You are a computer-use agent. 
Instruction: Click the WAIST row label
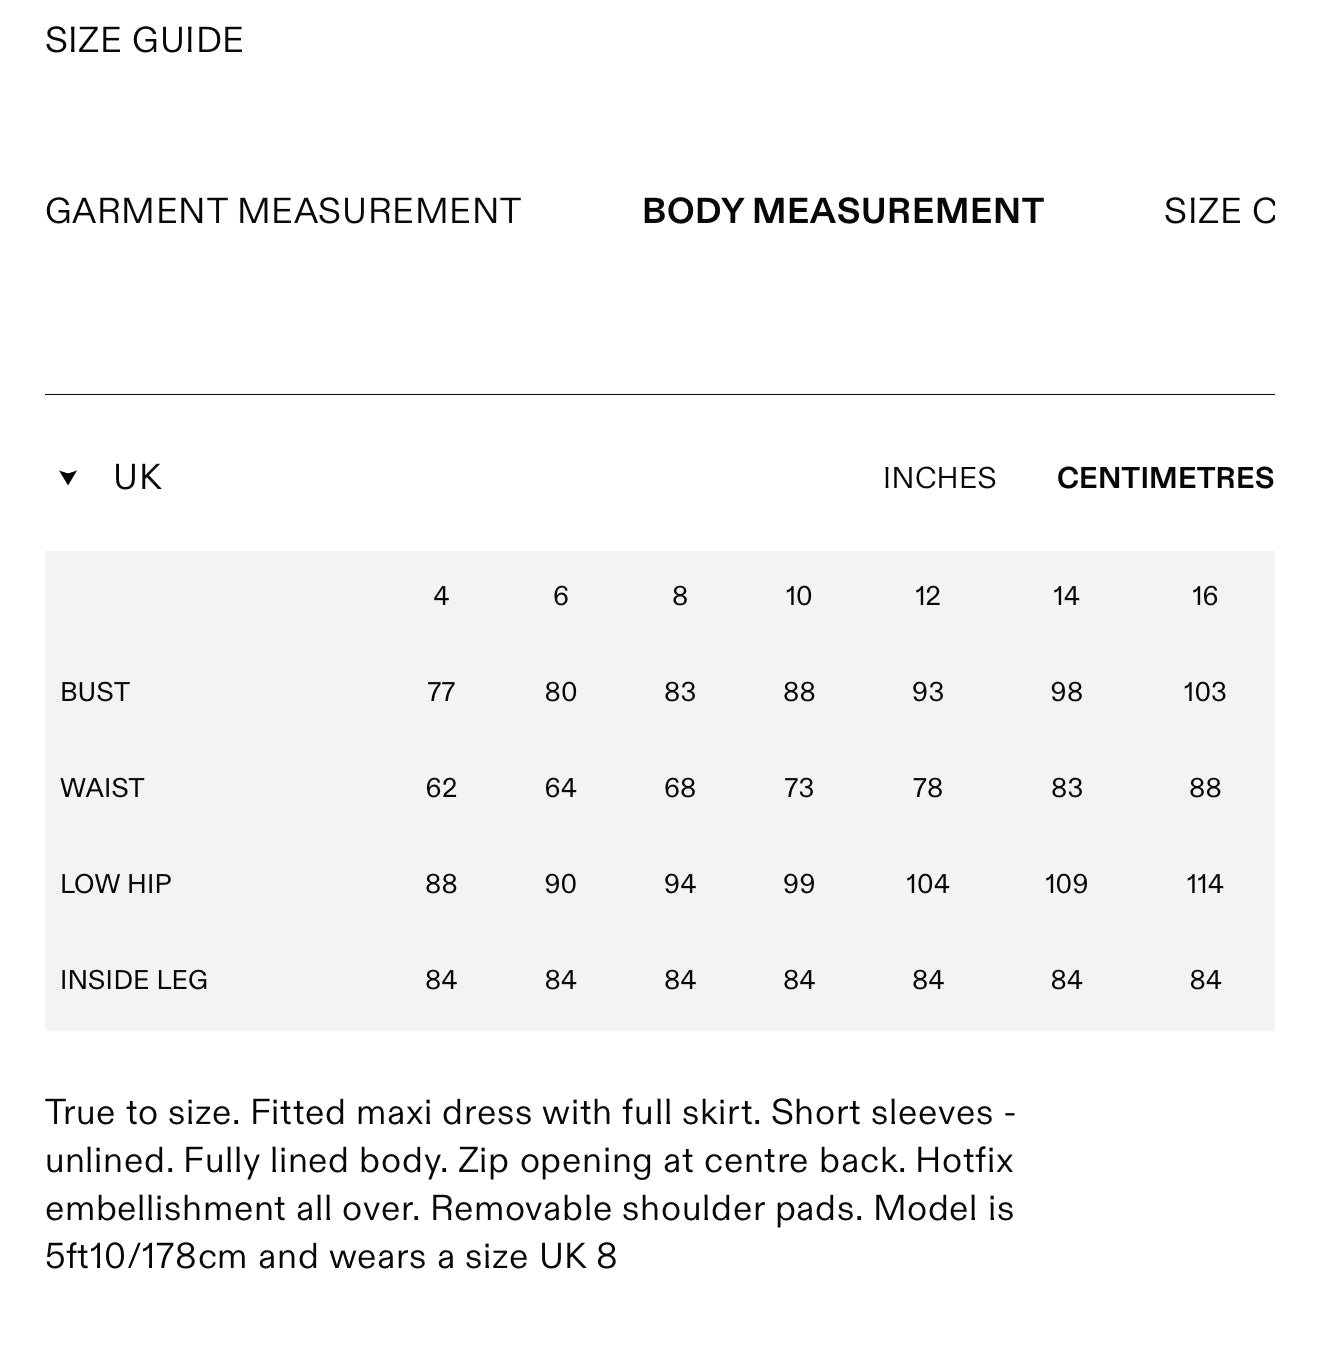[x=102, y=788]
